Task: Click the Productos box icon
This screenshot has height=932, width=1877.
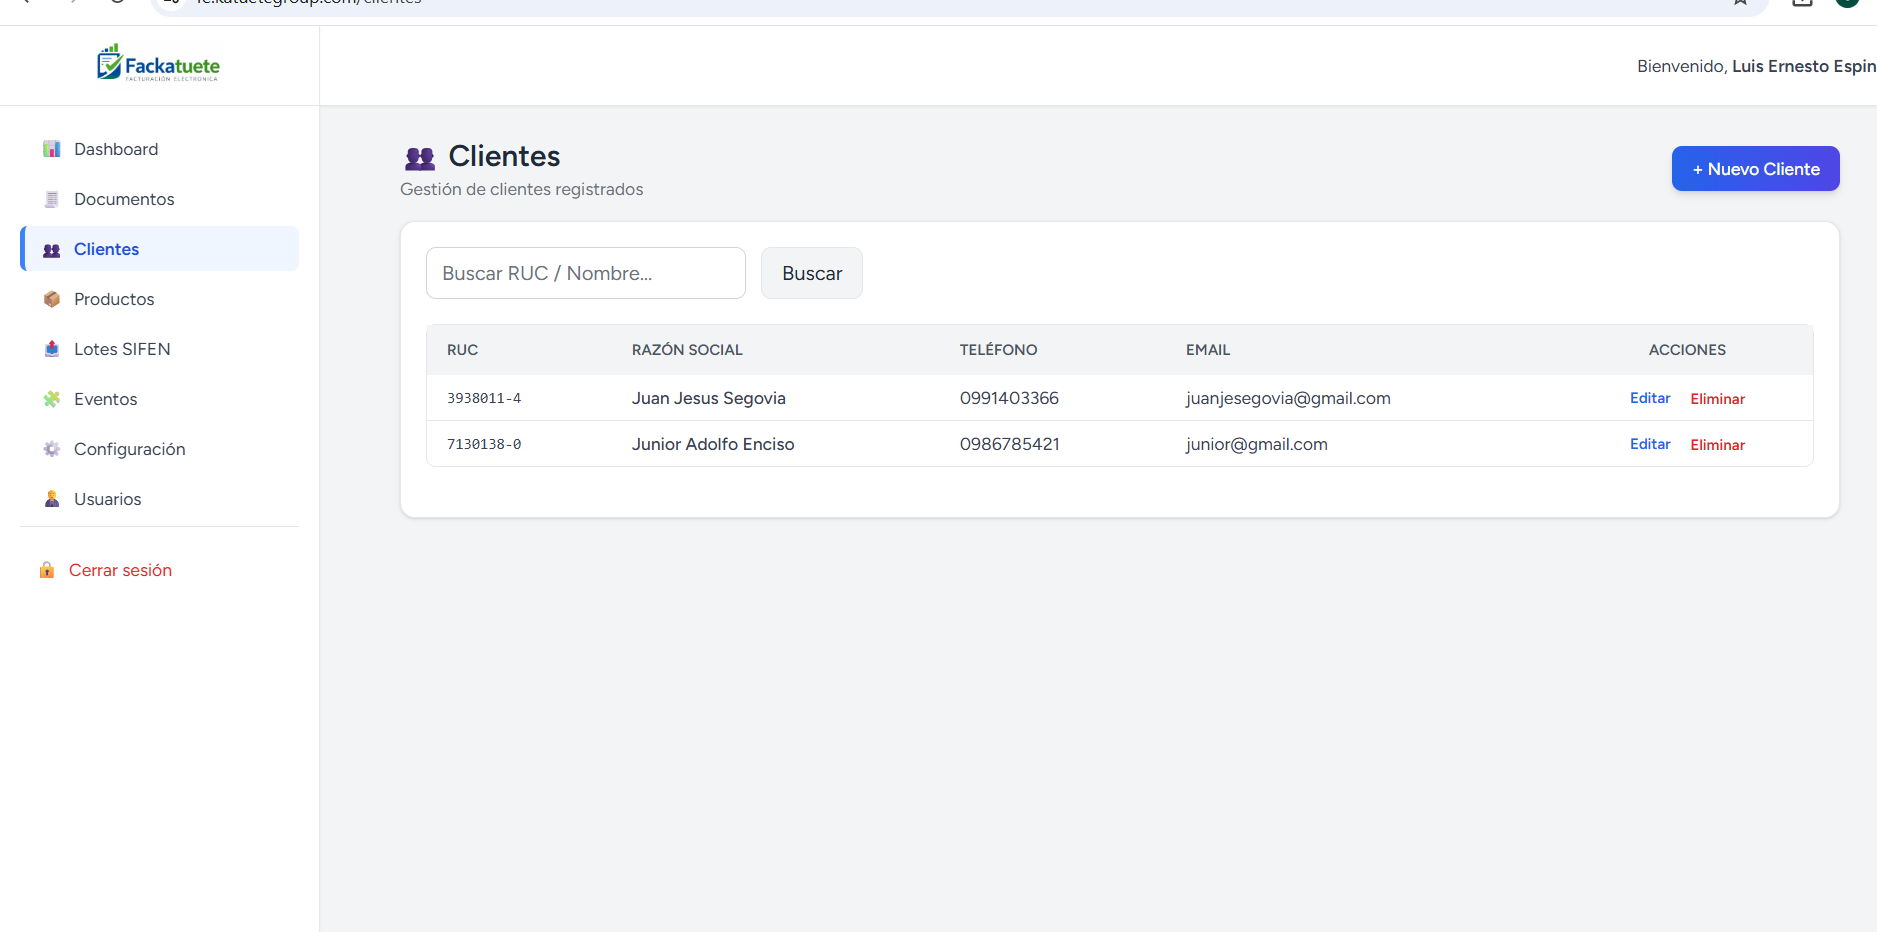Action: pos(52,299)
